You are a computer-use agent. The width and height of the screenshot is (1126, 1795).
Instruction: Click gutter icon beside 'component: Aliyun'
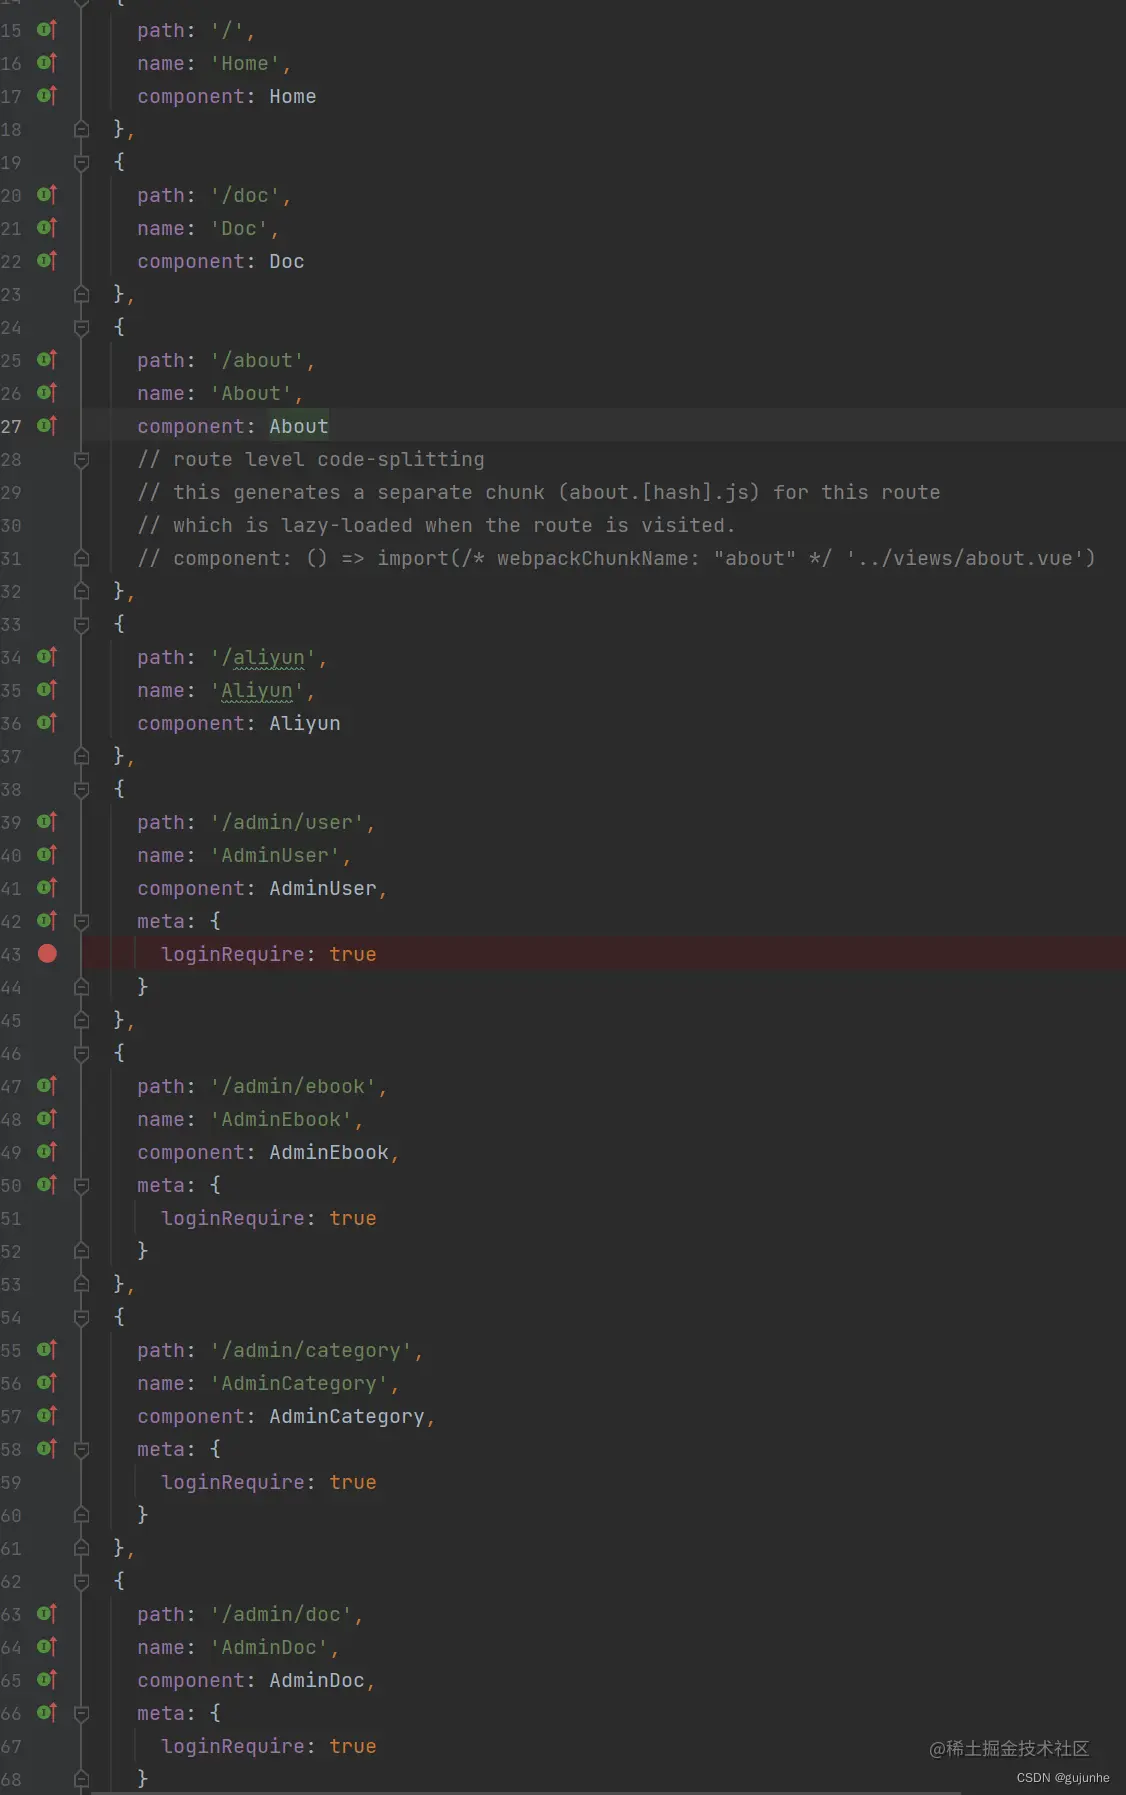click(47, 723)
